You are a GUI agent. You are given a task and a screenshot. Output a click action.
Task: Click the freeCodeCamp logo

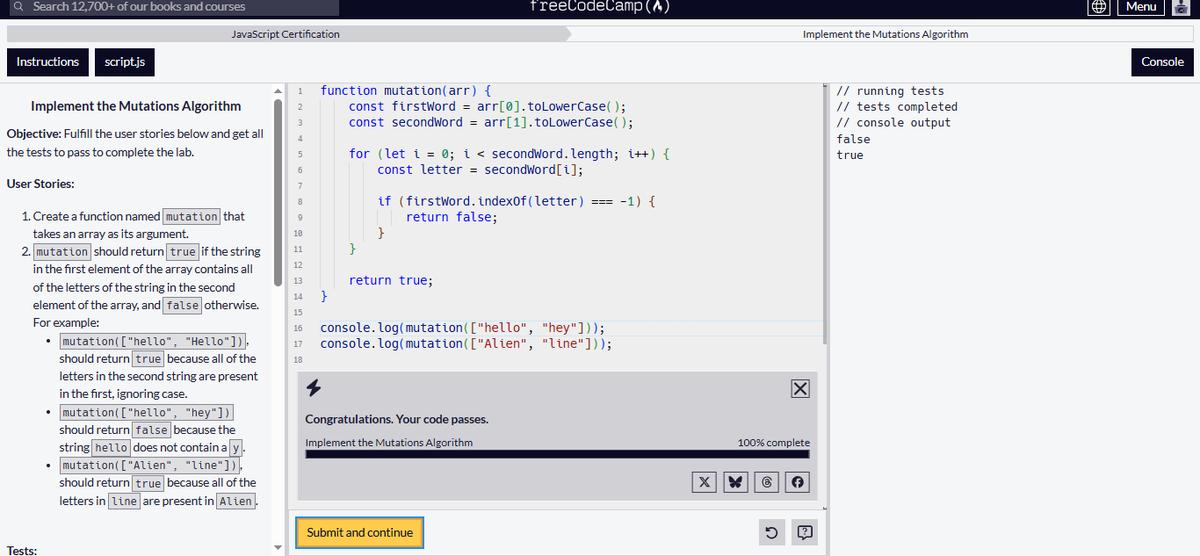point(599,6)
